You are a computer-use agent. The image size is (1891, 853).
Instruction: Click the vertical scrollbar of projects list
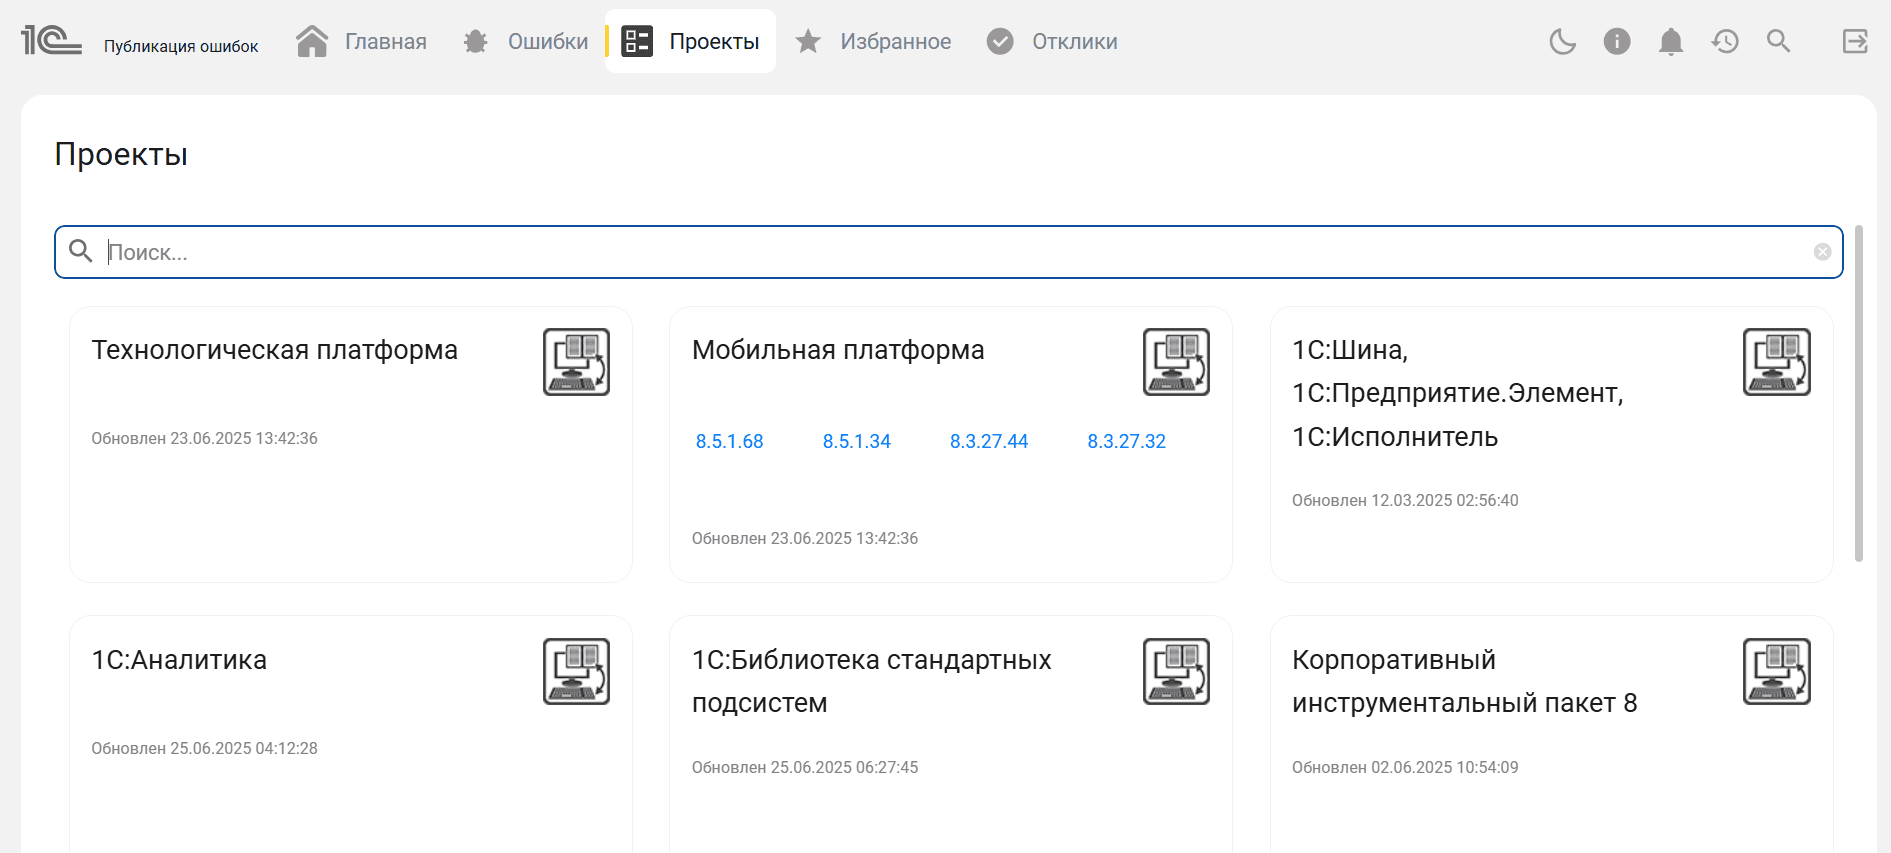(x=1859, y=394)
